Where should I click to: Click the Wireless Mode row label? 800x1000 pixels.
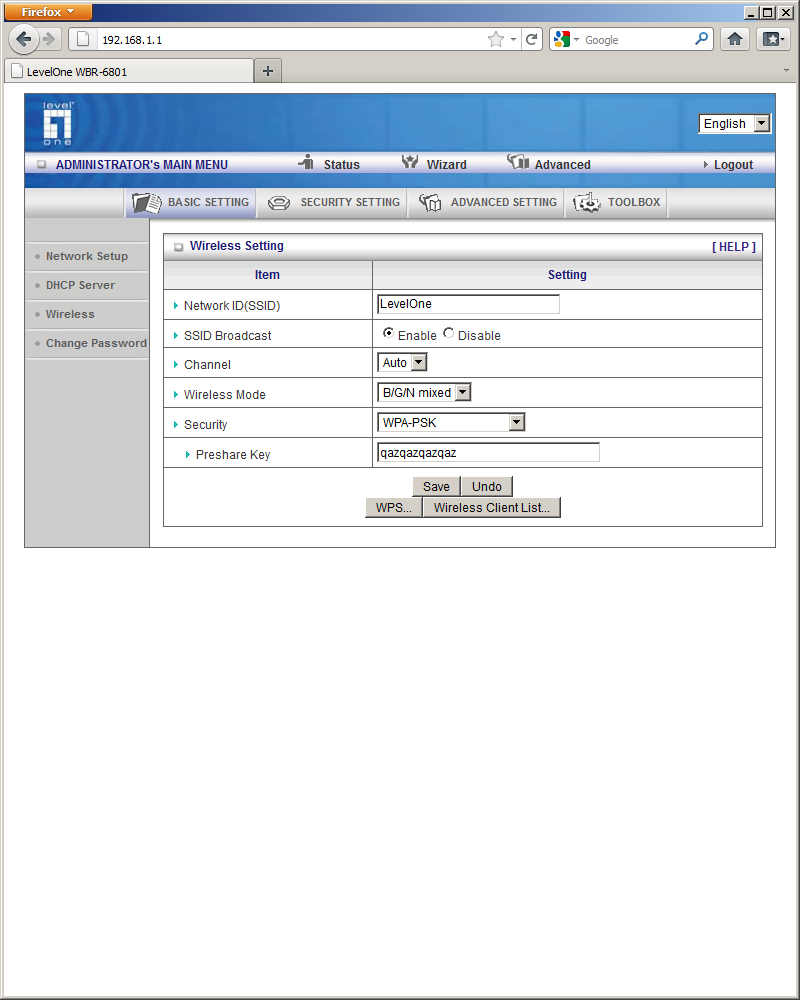tap(225, 395)
